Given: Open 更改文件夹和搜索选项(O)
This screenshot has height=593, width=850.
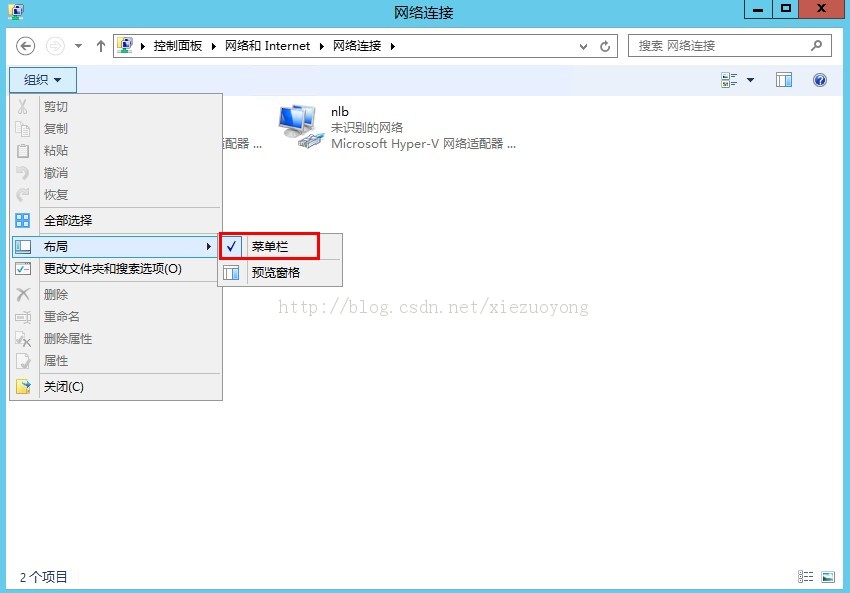Looking at the screenshot, I should 116,269.
